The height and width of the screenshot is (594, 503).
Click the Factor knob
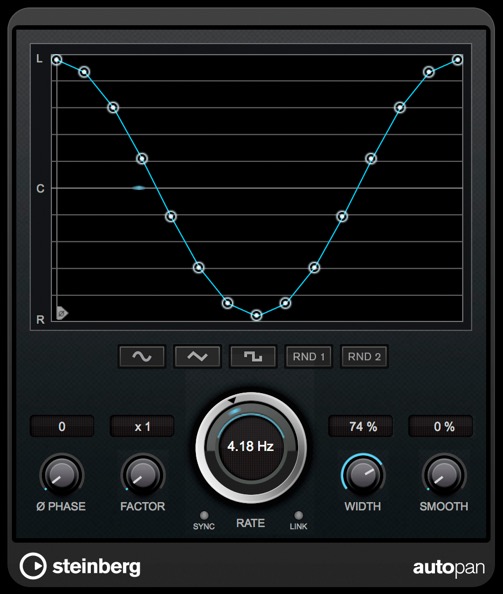pos(143,475)
